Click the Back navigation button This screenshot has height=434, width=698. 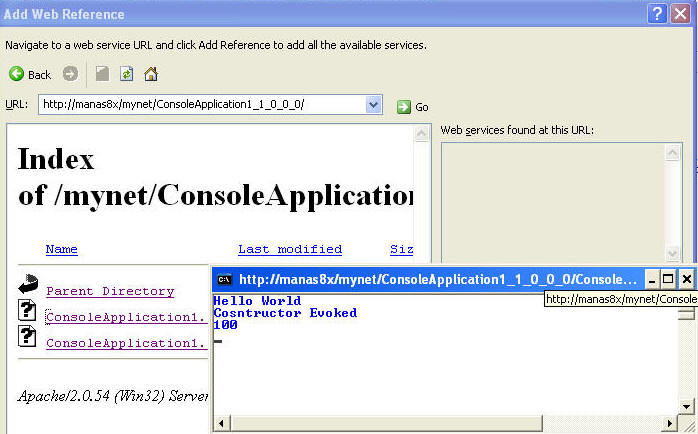[30, 74]
